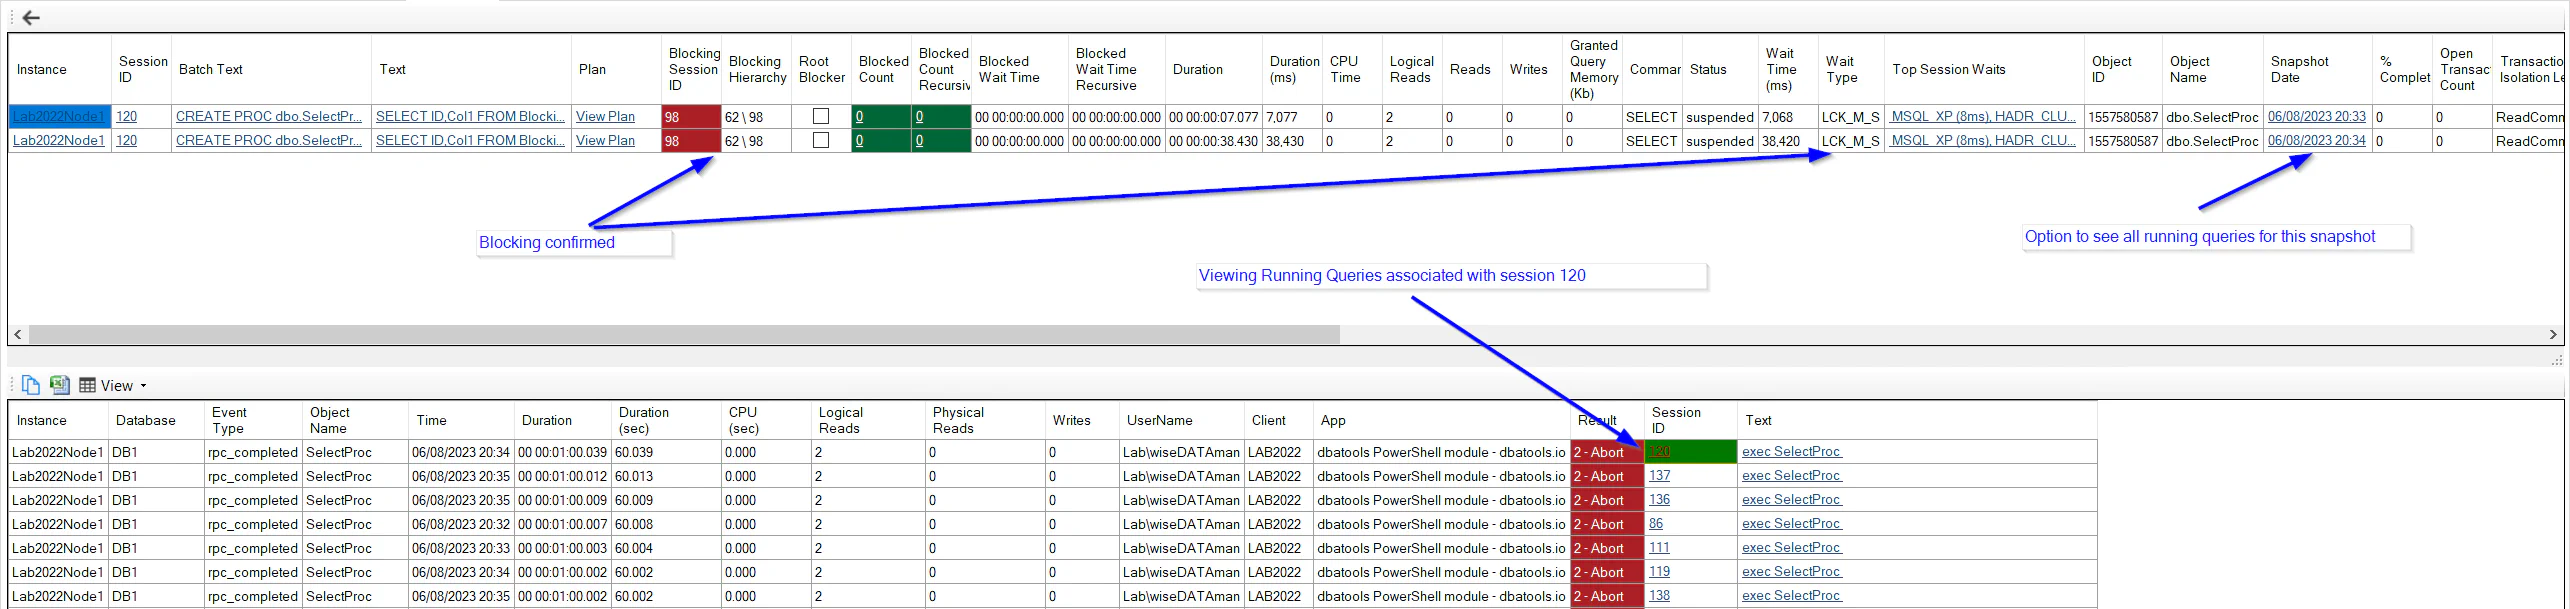Image resolution: width=2570 pixels, height=609 pixels.
Task: Click scroll left arrow on horizontal scrollbar
Action: click(18, 335)
